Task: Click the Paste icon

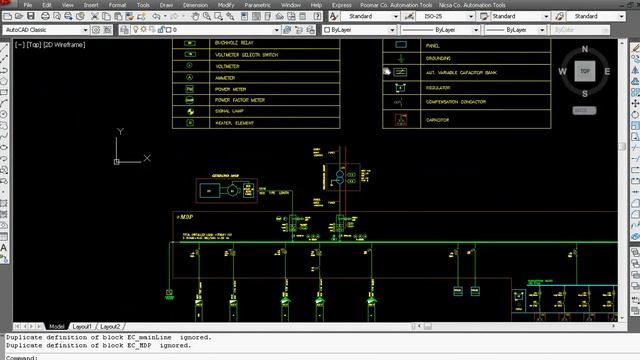Action: click(x=118, y=16)
